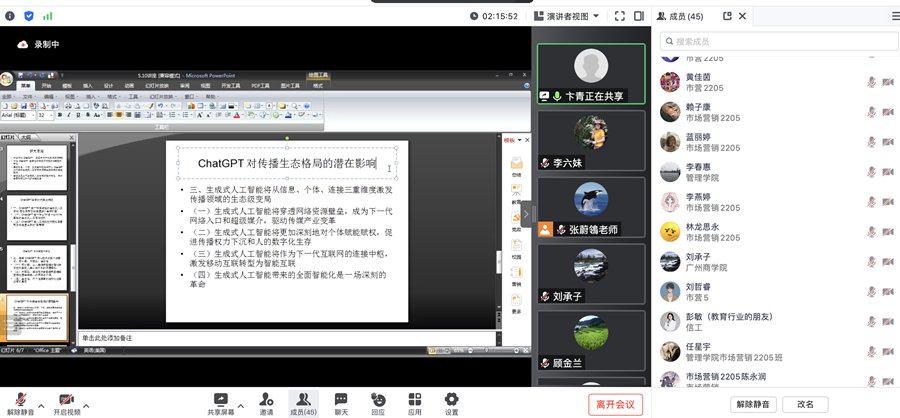Viewport: 900px width, 418px height.
Task: Open the Invite (邀请) option
Action: pos(266,401)
